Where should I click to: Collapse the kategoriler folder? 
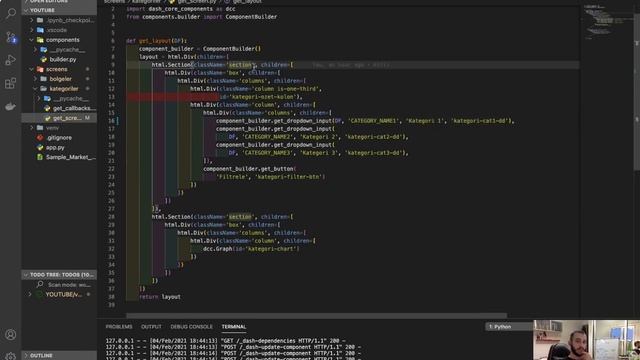[x=36, y=89]
